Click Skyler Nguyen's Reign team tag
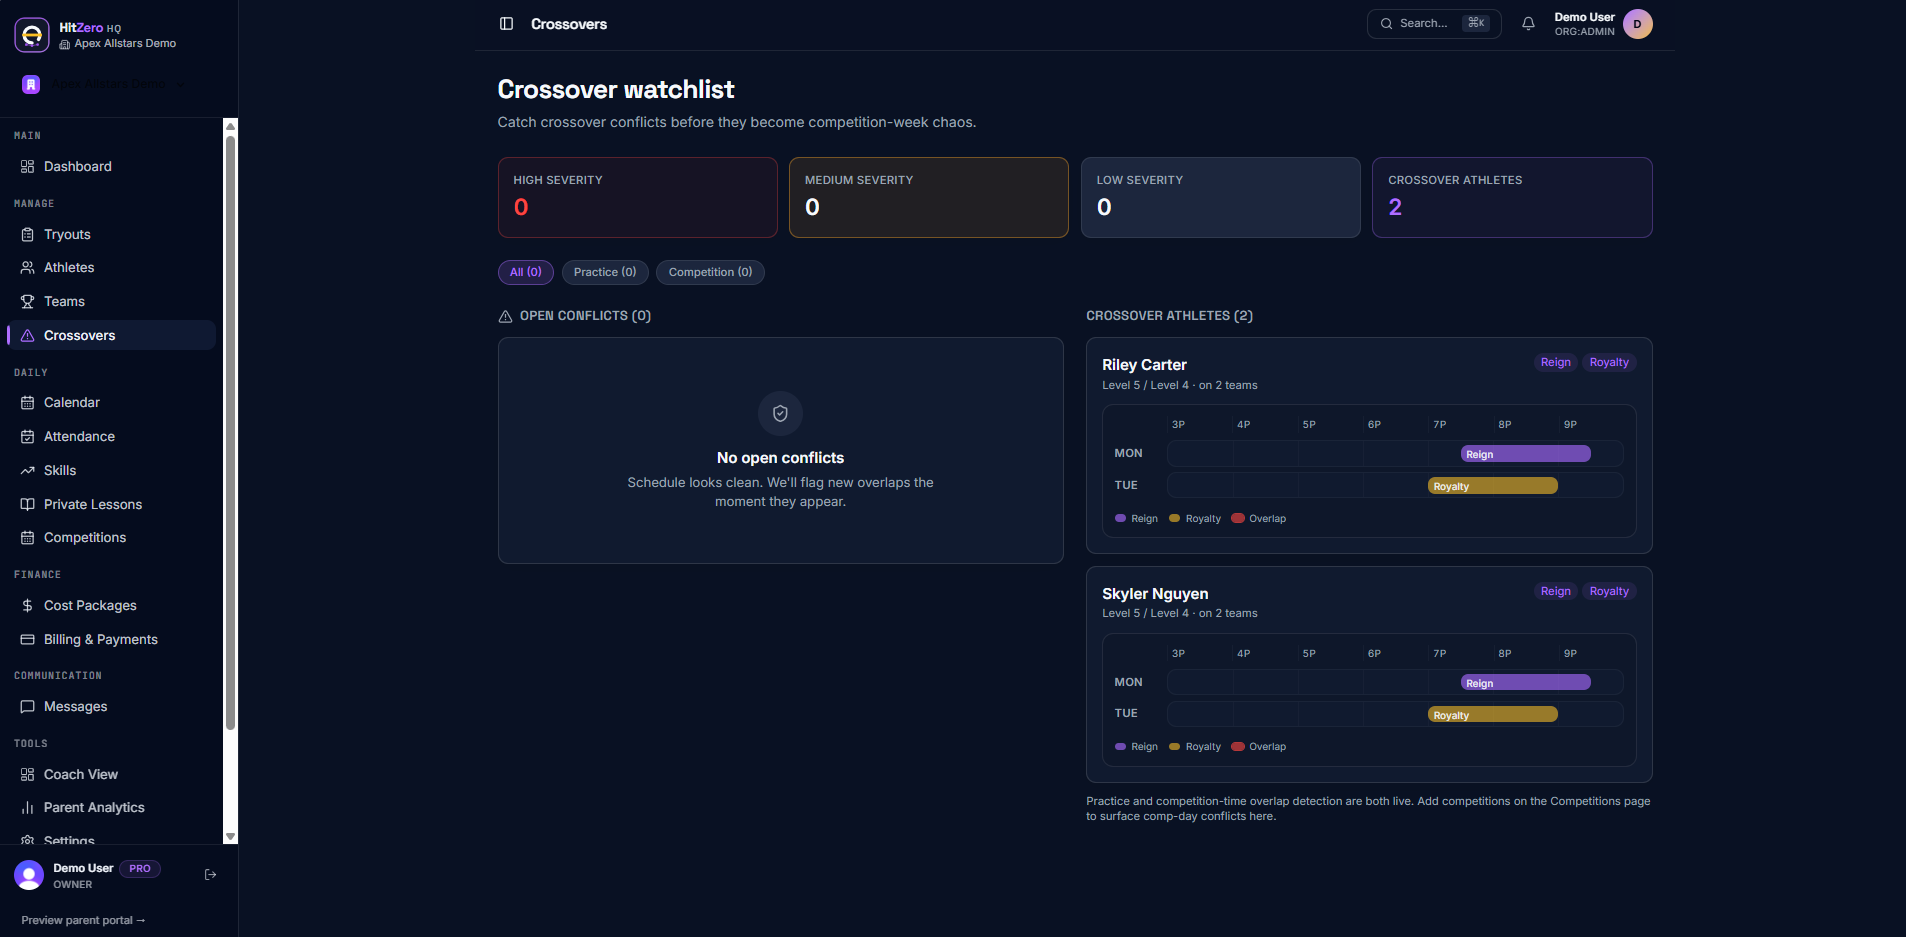The height and width of the screenshot is (937, 1906). [1555, 592]
